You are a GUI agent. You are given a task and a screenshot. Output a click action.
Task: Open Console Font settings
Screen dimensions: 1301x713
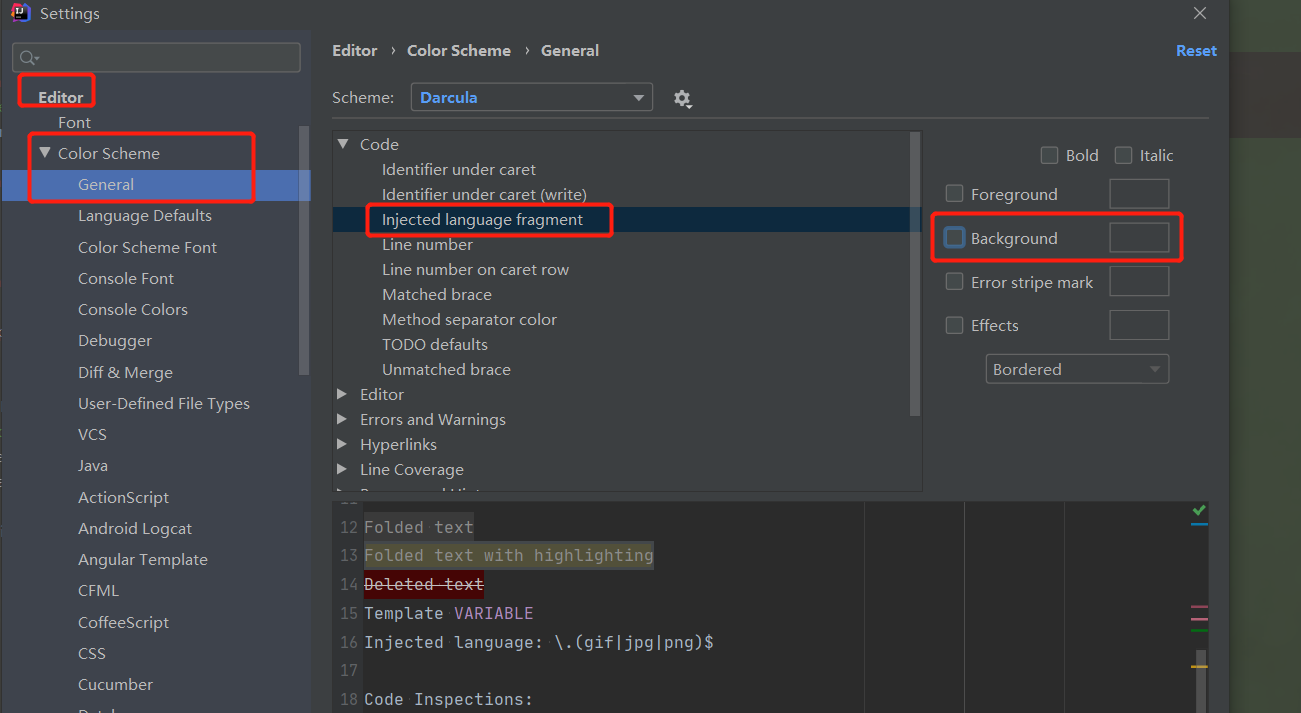[x=126, y=278]
